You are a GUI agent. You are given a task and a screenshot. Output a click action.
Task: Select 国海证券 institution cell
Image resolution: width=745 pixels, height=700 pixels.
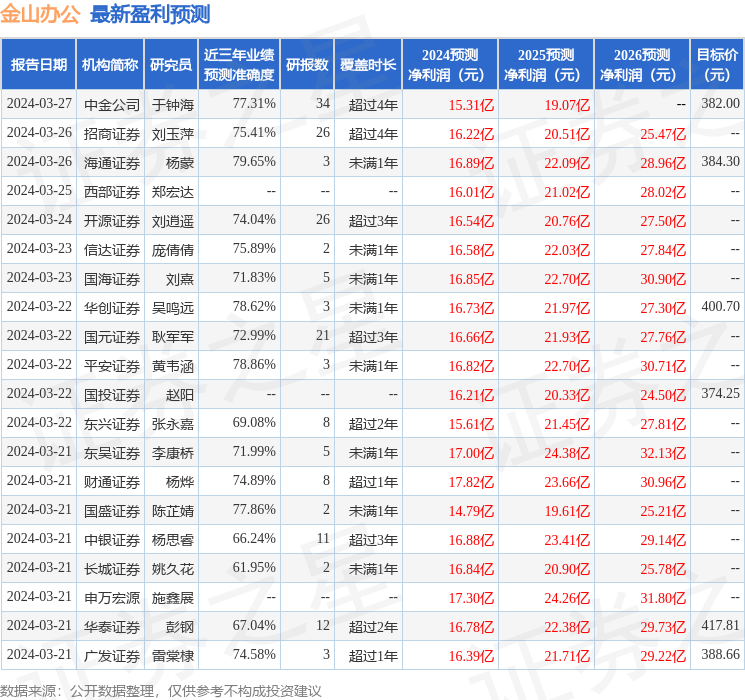click(x=112, y=279)
